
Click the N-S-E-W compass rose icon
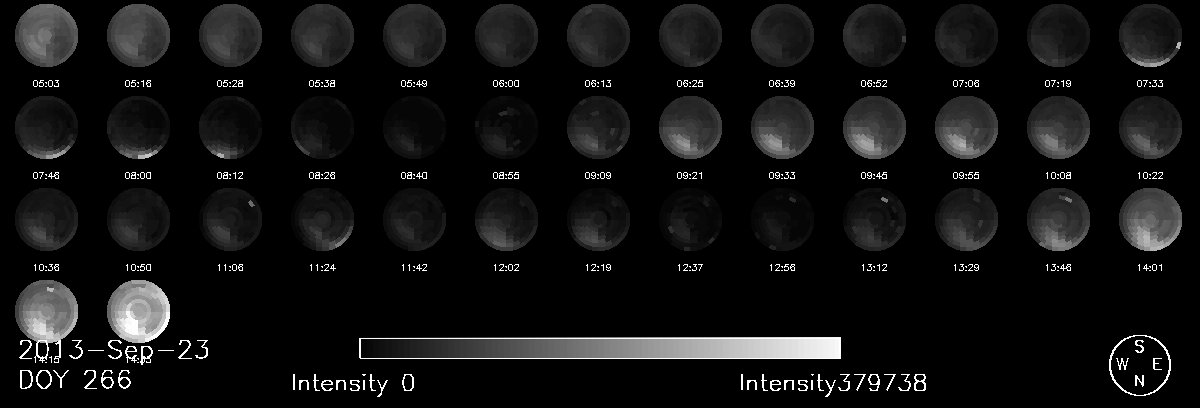[1140, 365]
